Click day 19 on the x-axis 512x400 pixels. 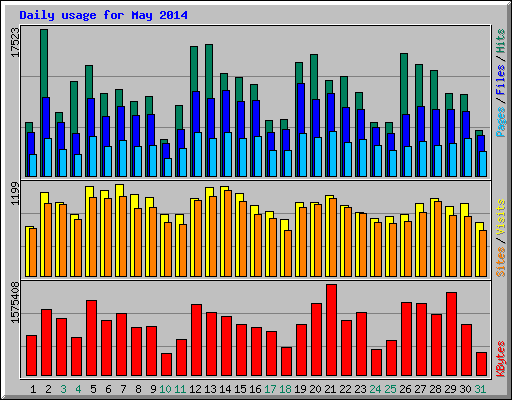point(300,389)
